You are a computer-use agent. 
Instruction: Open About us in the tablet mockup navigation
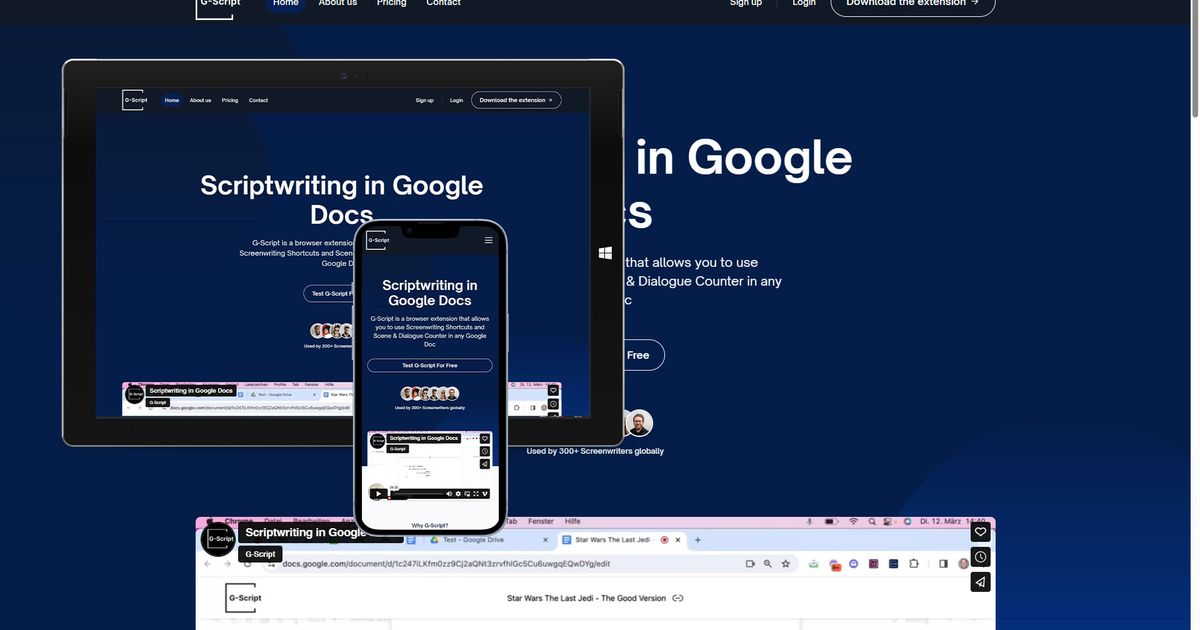[x=201, y=100]
